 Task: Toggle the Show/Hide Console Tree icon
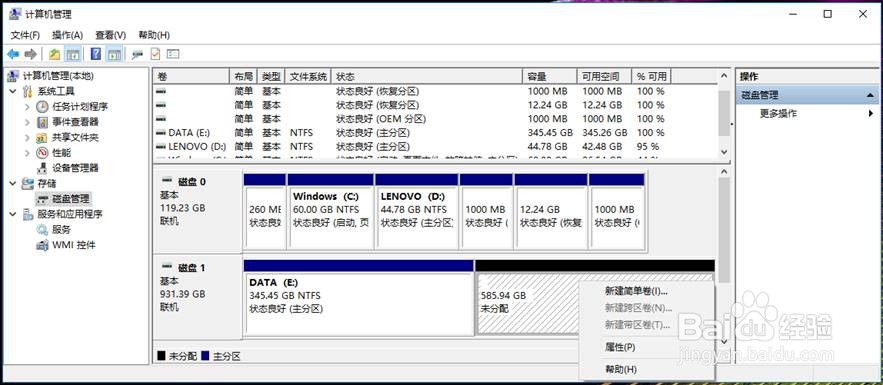72,54
